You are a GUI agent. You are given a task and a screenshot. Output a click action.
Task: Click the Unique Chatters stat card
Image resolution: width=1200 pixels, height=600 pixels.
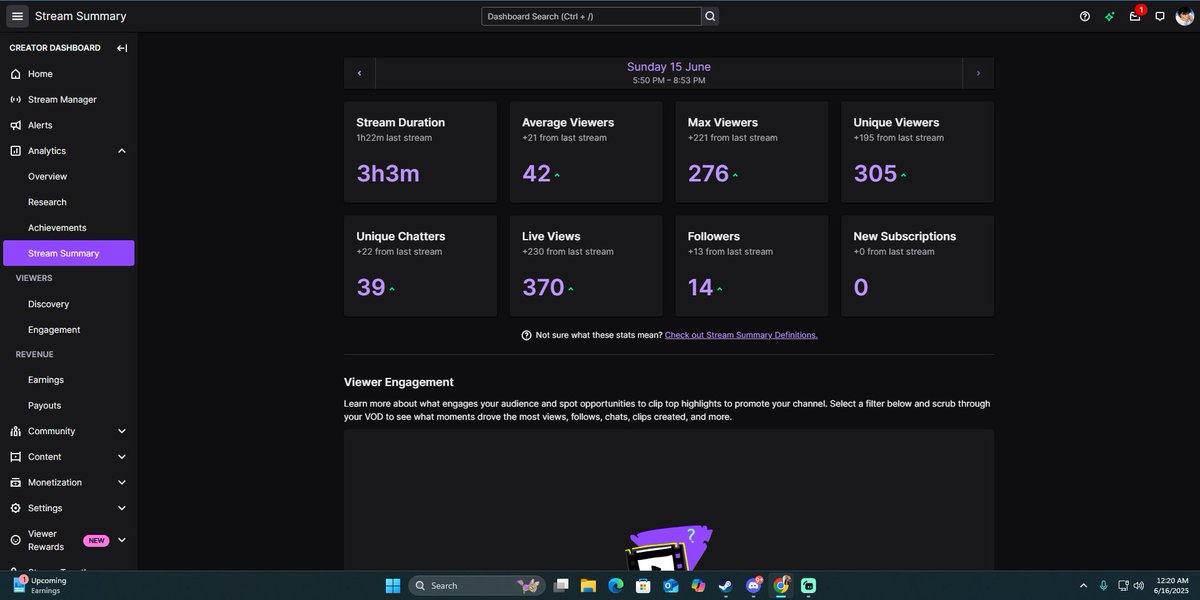pos(420,266)
